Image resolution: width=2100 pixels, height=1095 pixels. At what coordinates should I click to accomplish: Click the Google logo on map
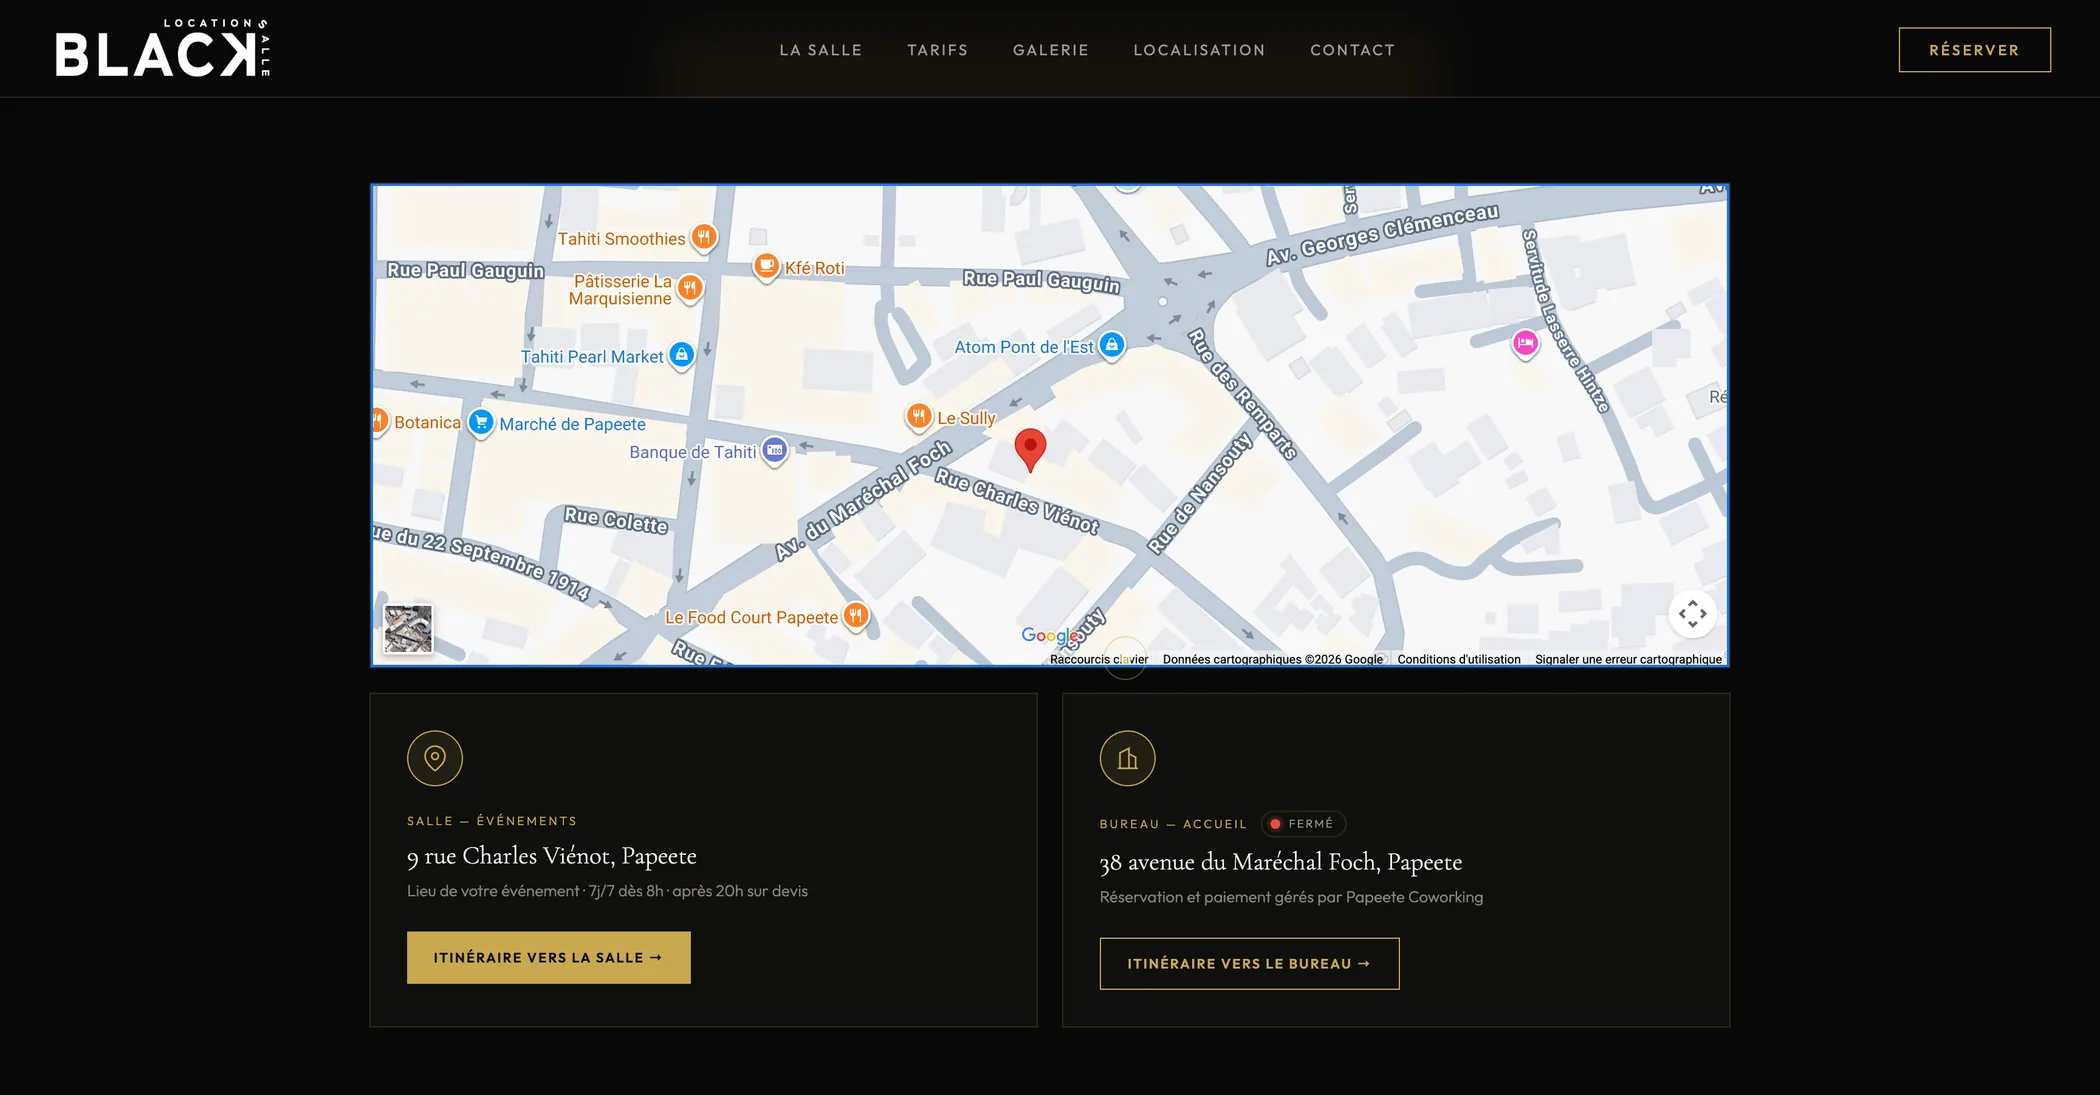tap(1049, 636)
